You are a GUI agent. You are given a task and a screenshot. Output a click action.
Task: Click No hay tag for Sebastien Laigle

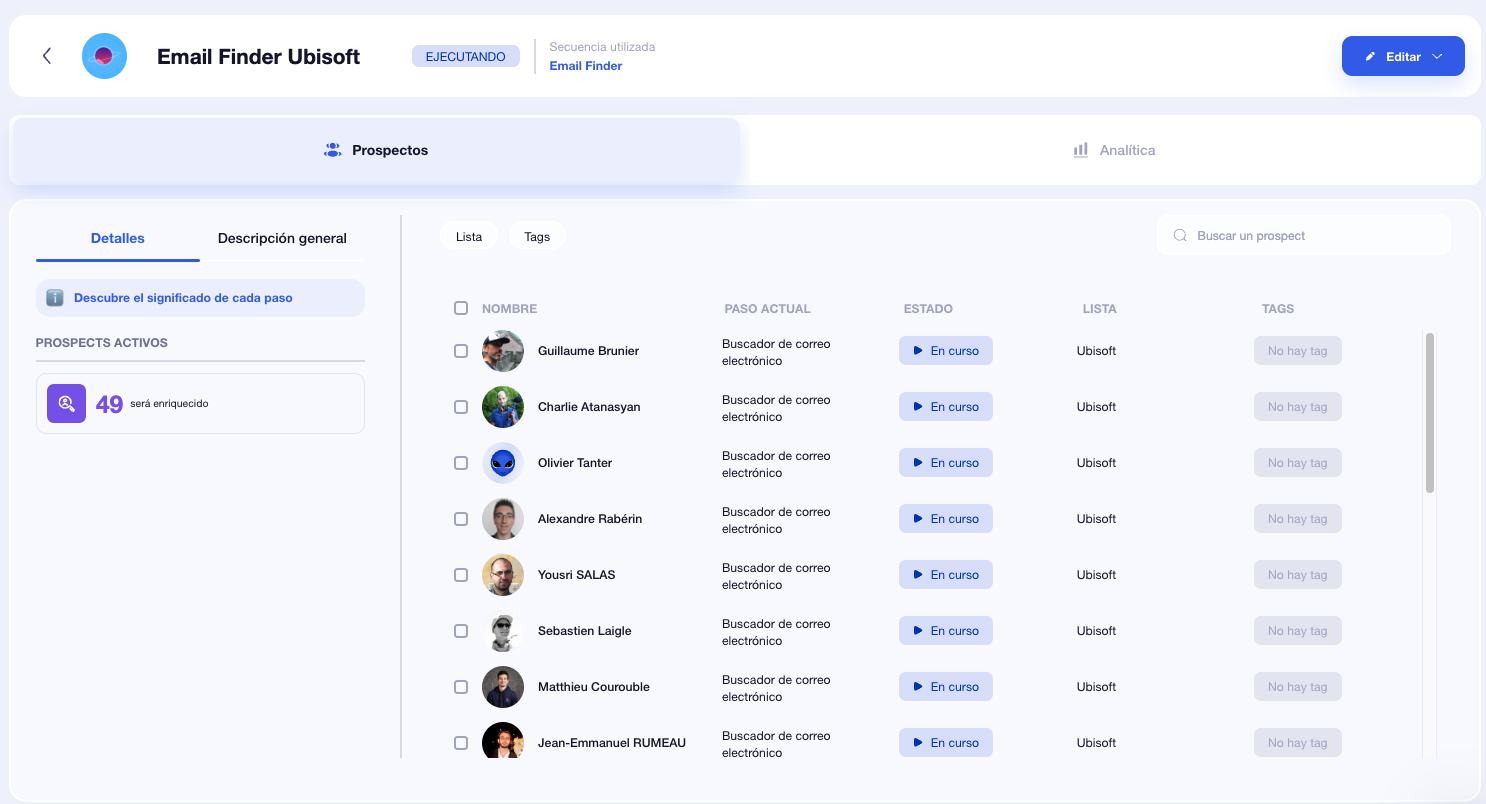1297,631
